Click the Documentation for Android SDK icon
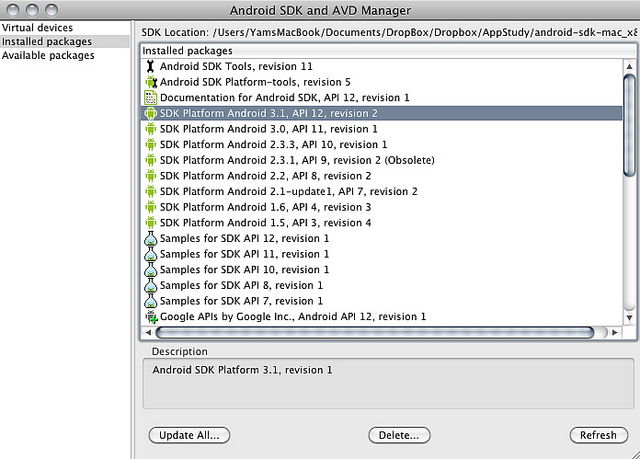This screenshot has width=640, height=459. (151, 98)
